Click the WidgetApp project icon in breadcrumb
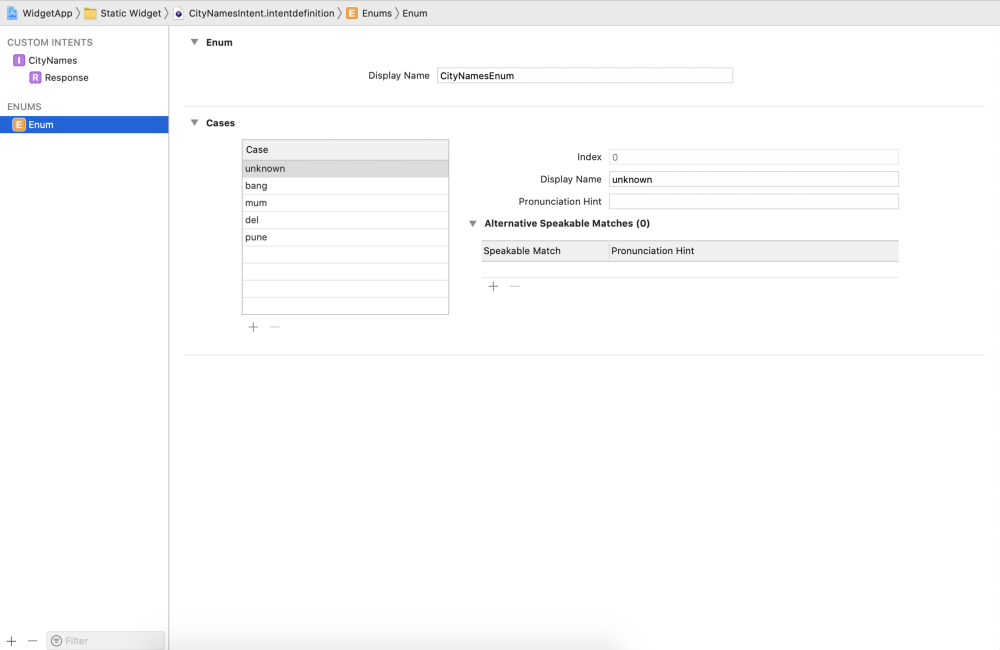 point(12,13)
